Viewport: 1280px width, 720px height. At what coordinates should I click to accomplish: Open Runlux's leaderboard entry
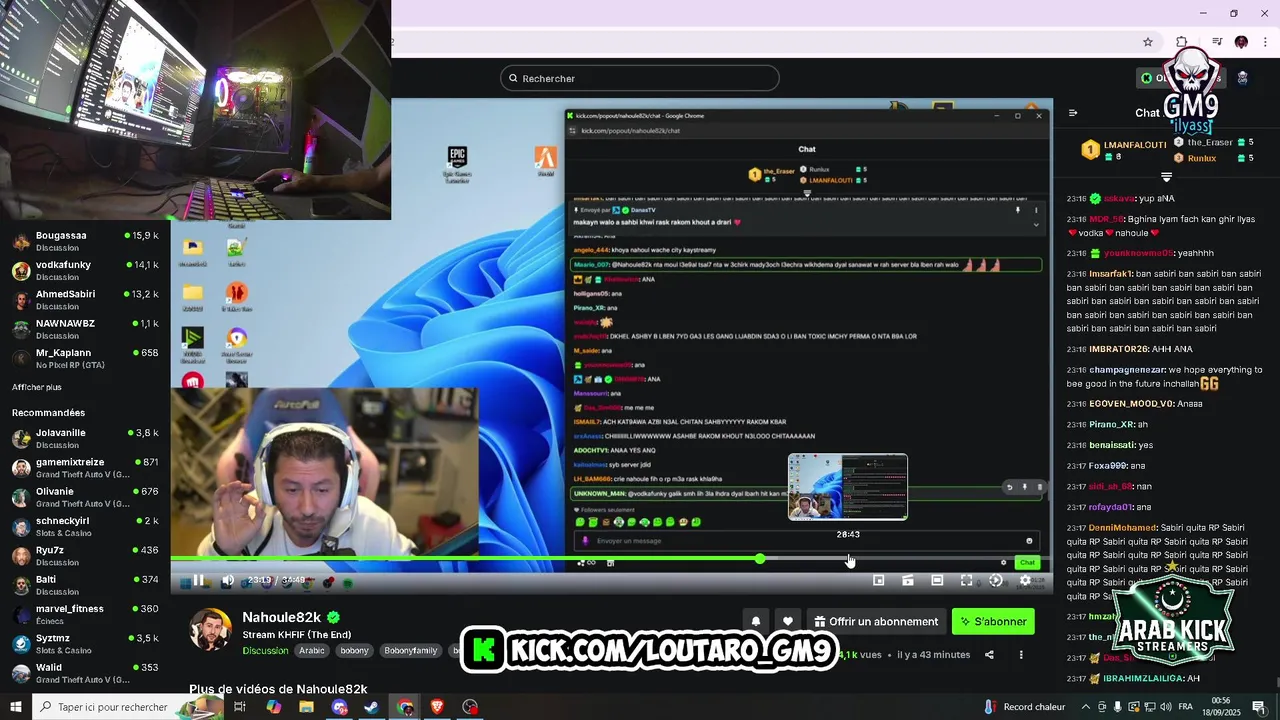(x=1213, y=158)
